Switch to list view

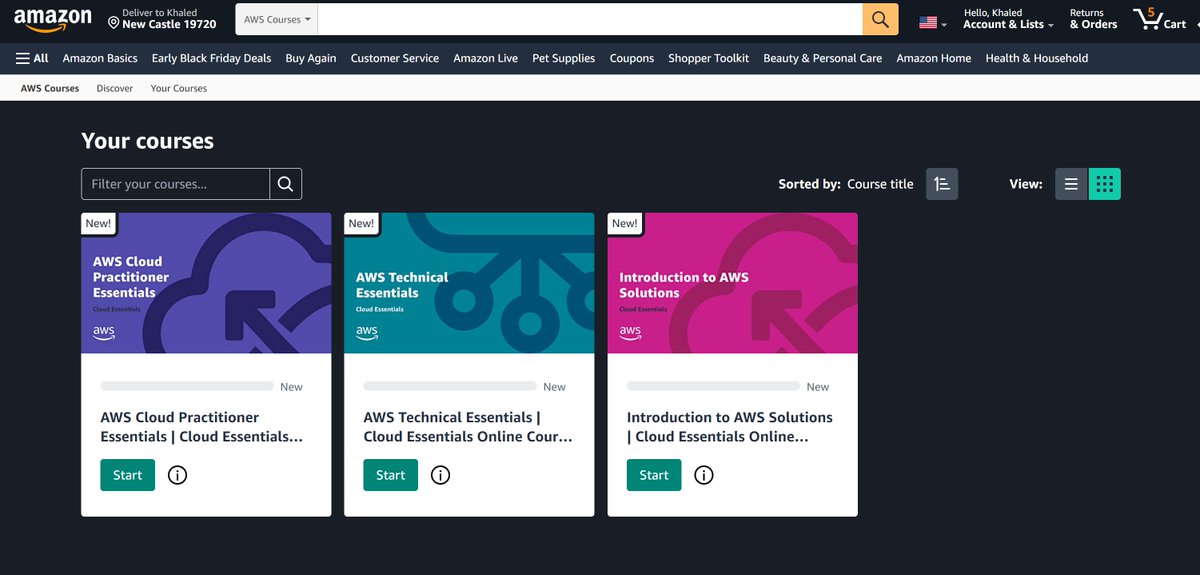(x=1071, y=184)
